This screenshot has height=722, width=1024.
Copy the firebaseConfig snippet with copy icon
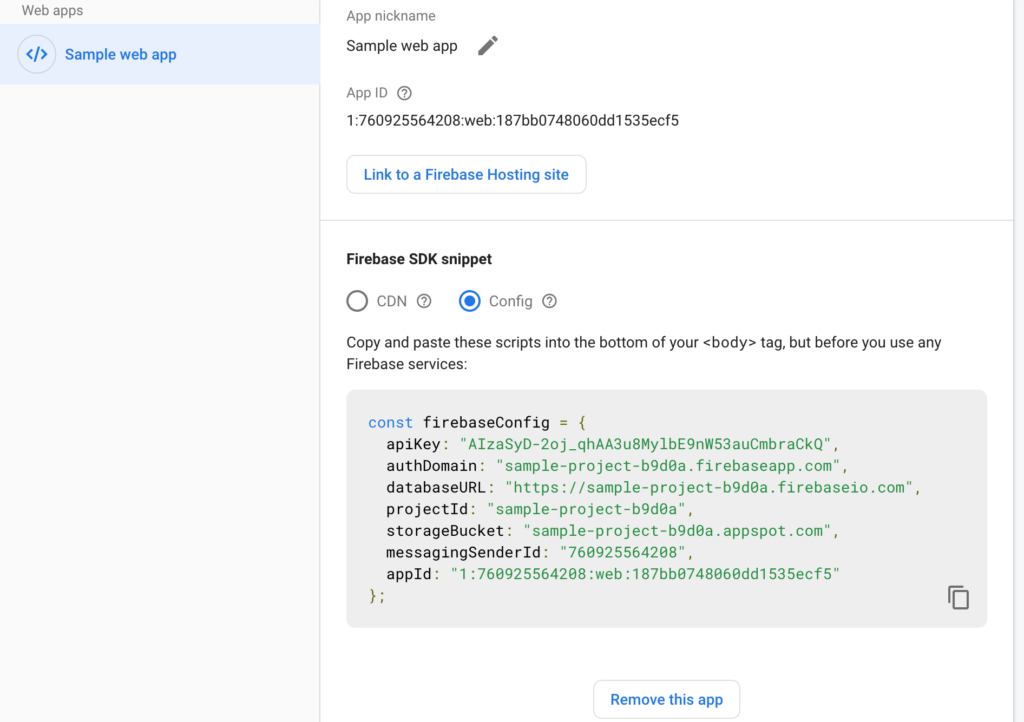click(958, 597)
